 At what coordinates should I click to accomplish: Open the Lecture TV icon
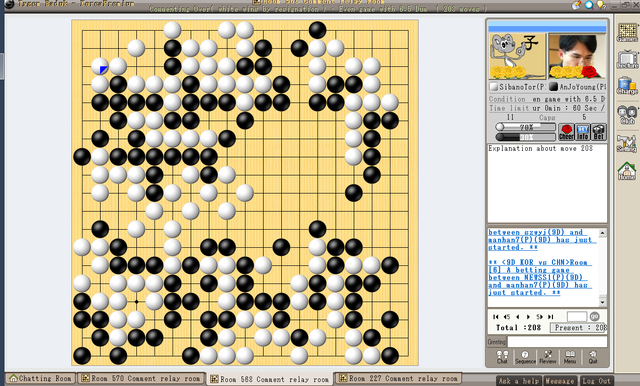pyautogui.click(x=627, y=60)
